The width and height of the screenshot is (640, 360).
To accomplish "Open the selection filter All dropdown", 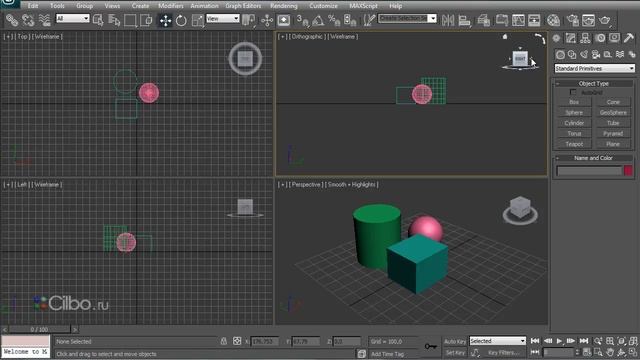I will pos(73,18).
